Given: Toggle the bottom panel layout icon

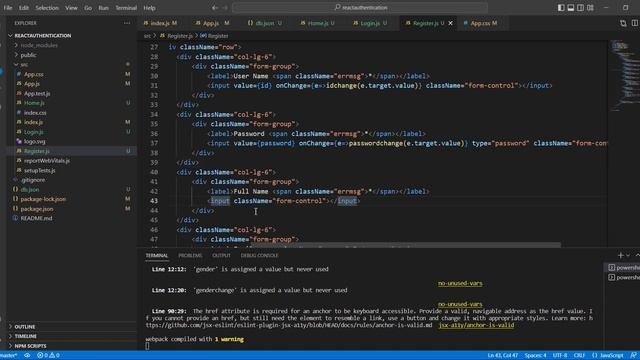Looking at the screenshot, I should [x=571, y=8].
